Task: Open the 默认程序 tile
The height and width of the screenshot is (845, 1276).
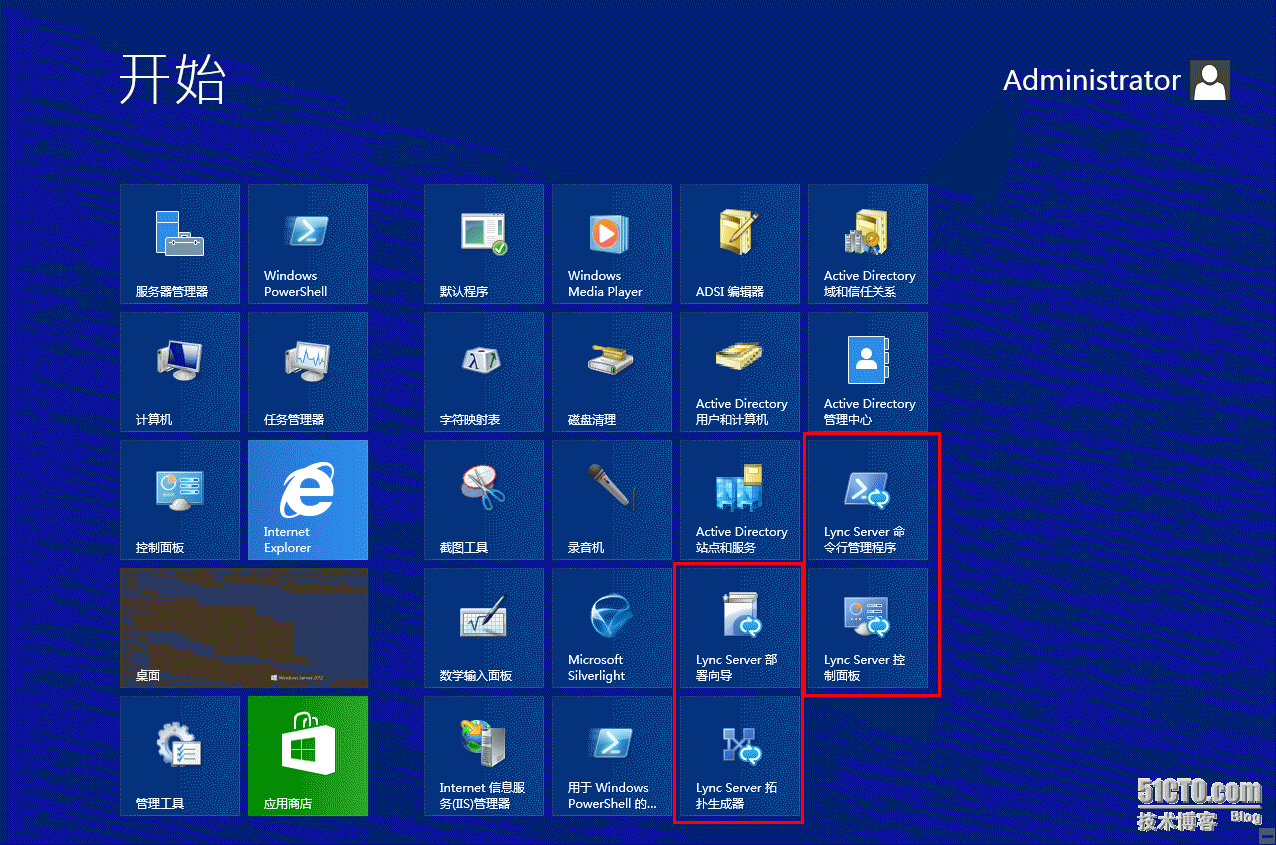Action: [x=484, y=244]
